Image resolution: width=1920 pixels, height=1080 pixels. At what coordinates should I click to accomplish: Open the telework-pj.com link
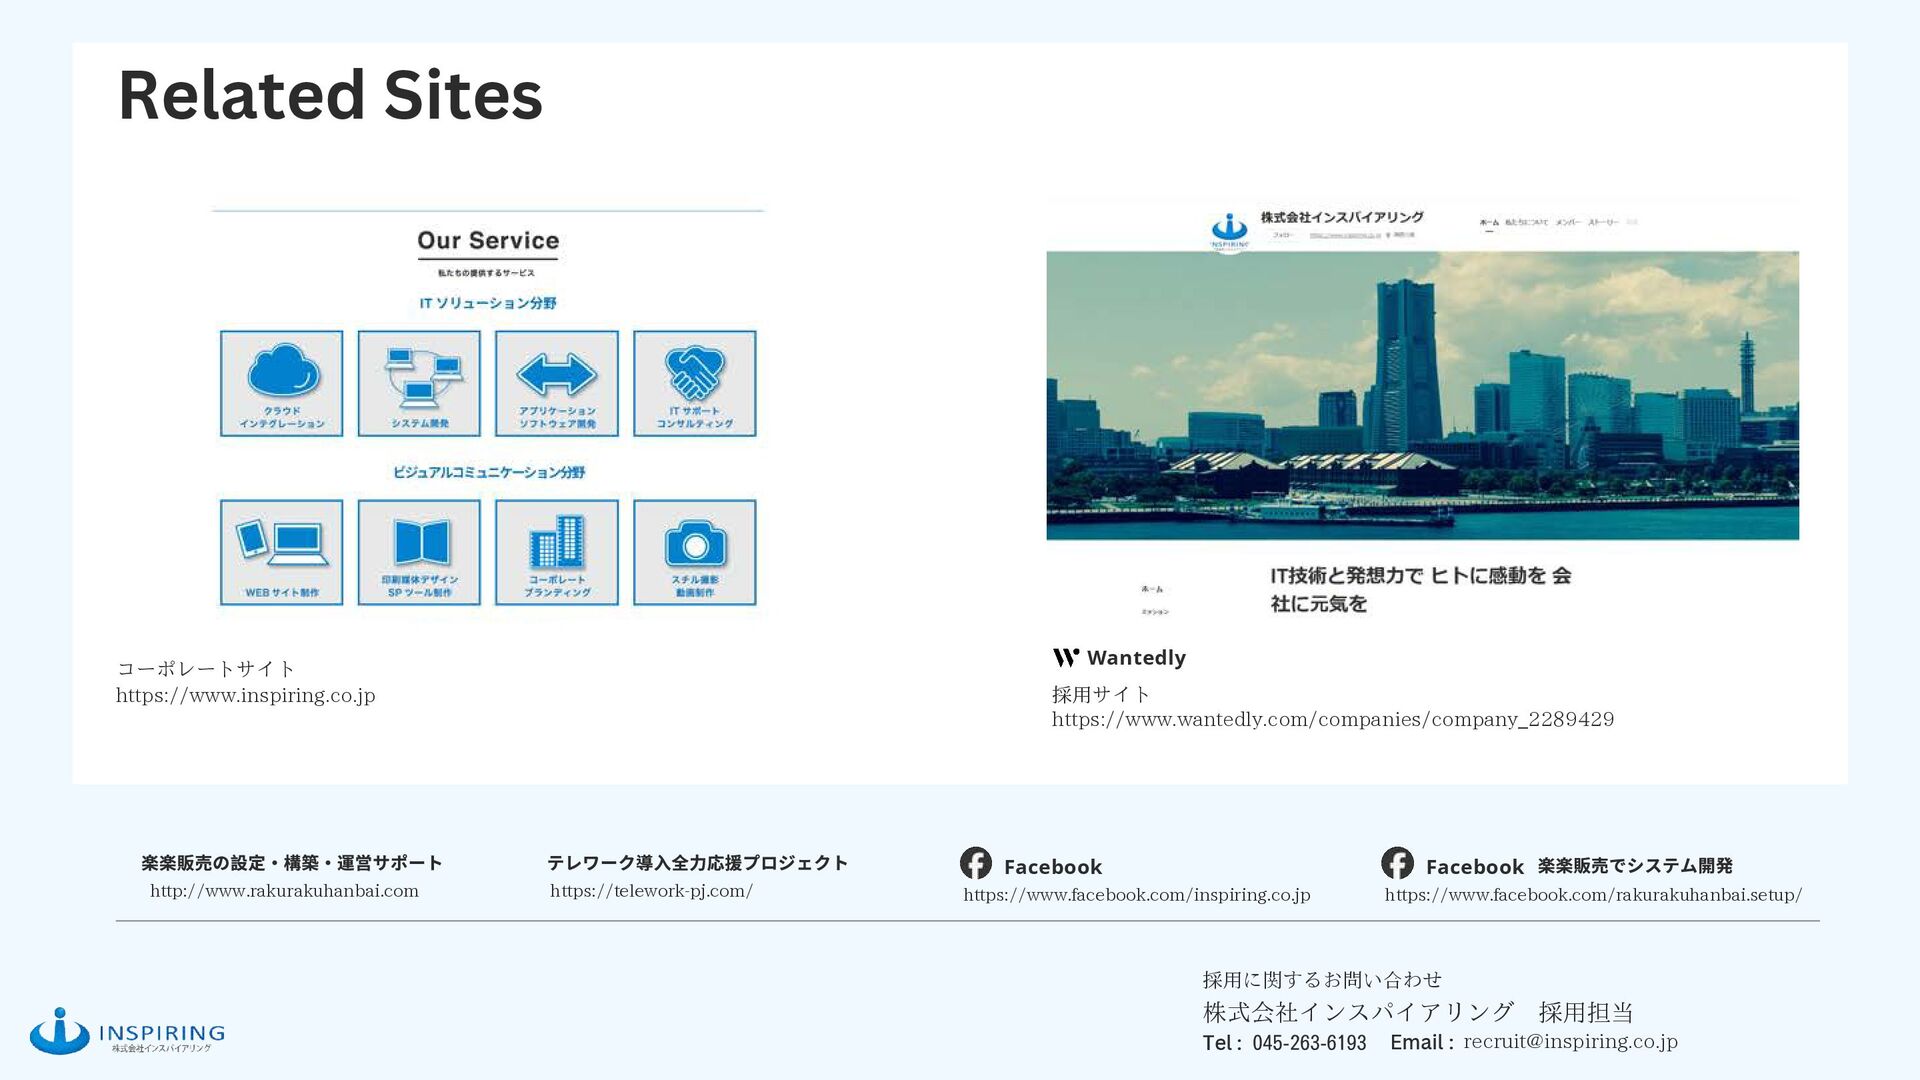651,891
